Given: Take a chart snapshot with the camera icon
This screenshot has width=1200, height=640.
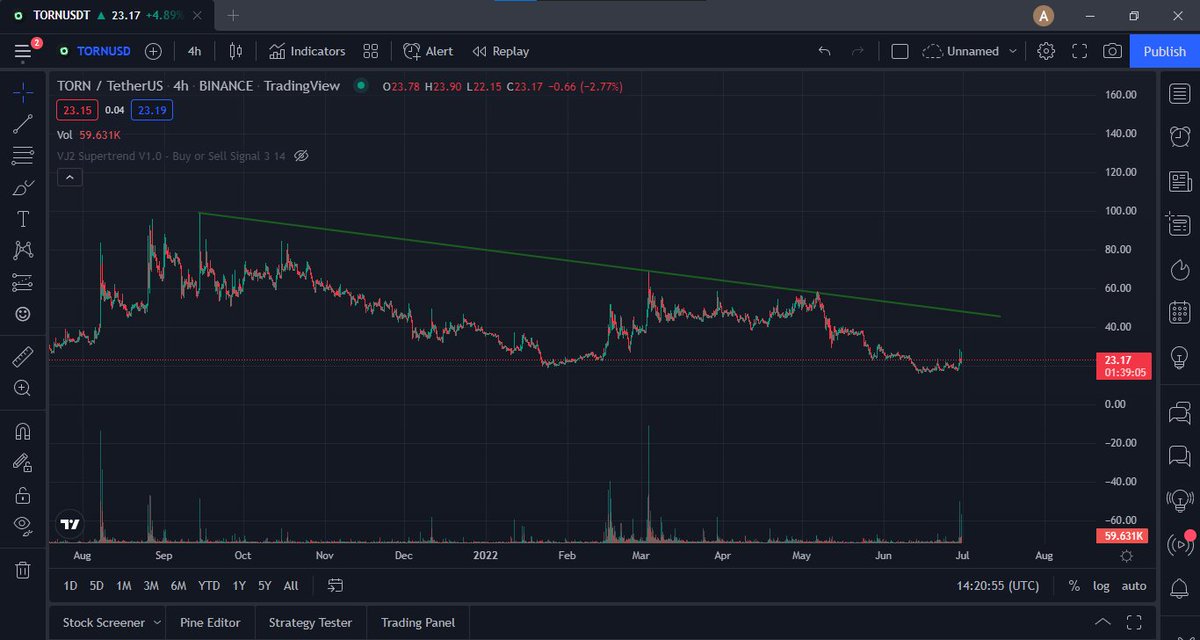Looking at the screenshot, I should 1112,50.
